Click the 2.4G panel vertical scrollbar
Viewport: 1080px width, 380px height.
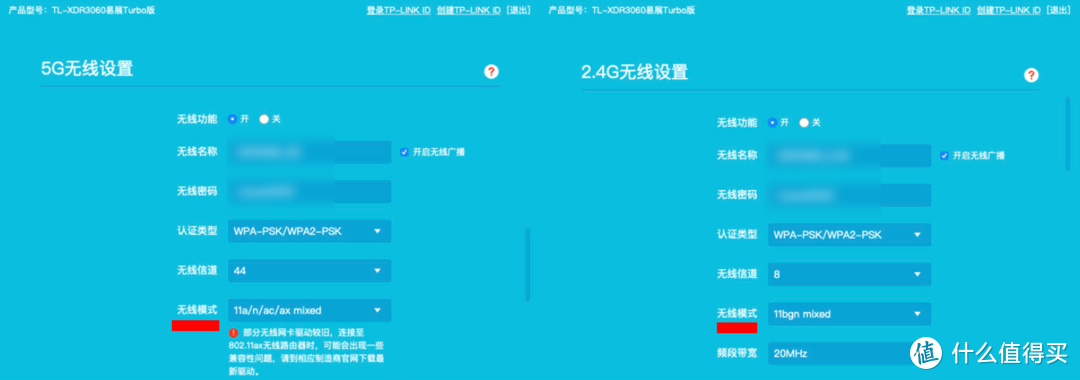tap(1068, 134)
